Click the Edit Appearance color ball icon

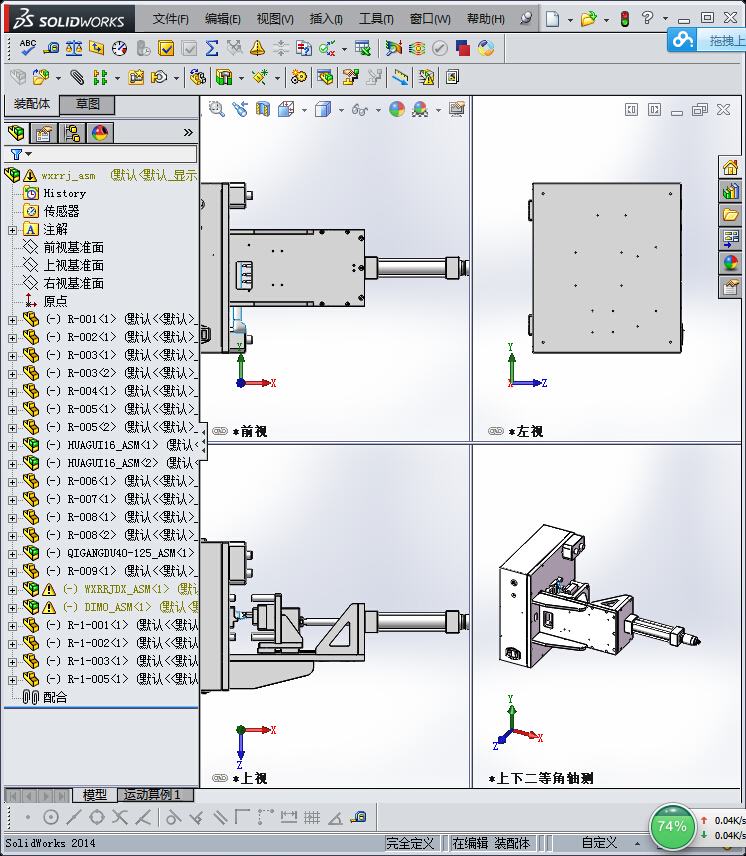pos(397,110)
